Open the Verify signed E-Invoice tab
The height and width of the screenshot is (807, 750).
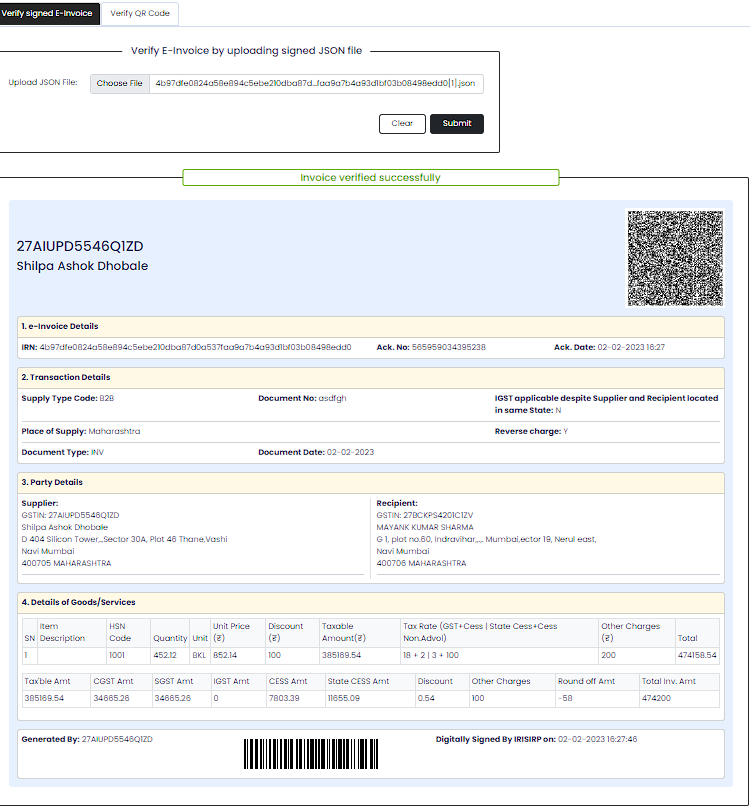pyautogui.click(x=48, y=13)
